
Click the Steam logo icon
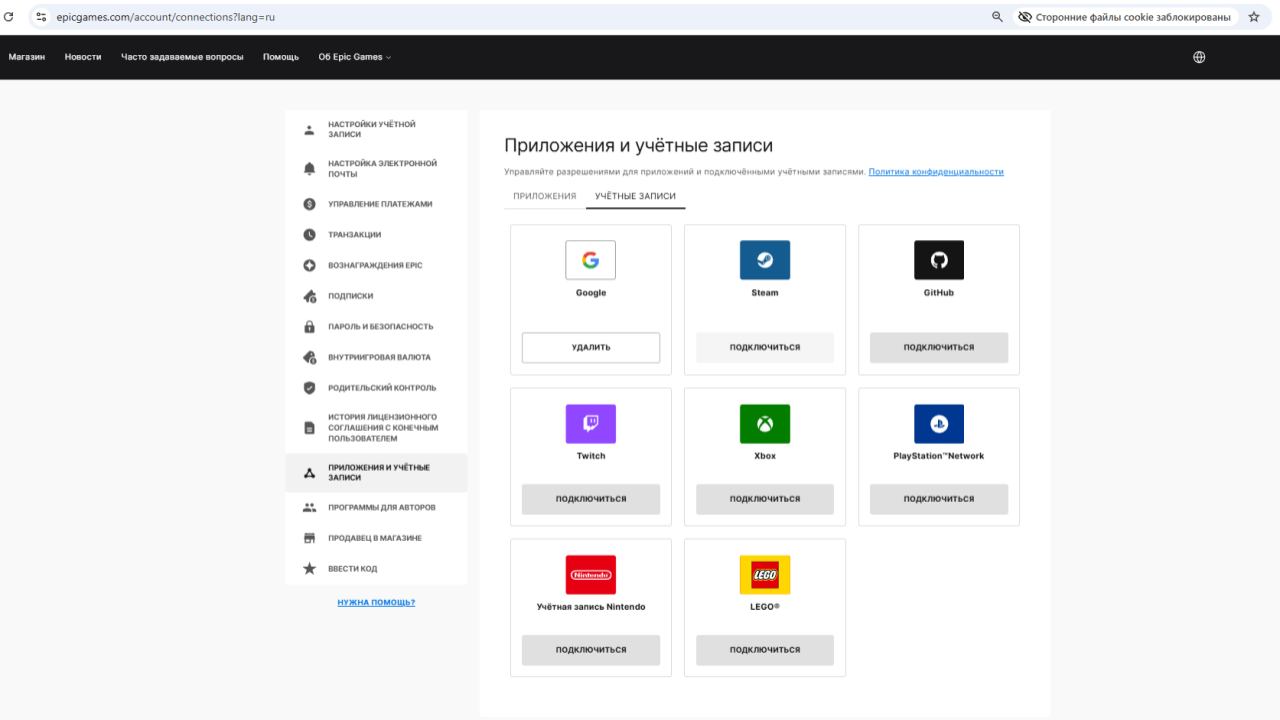pos(765,260)
